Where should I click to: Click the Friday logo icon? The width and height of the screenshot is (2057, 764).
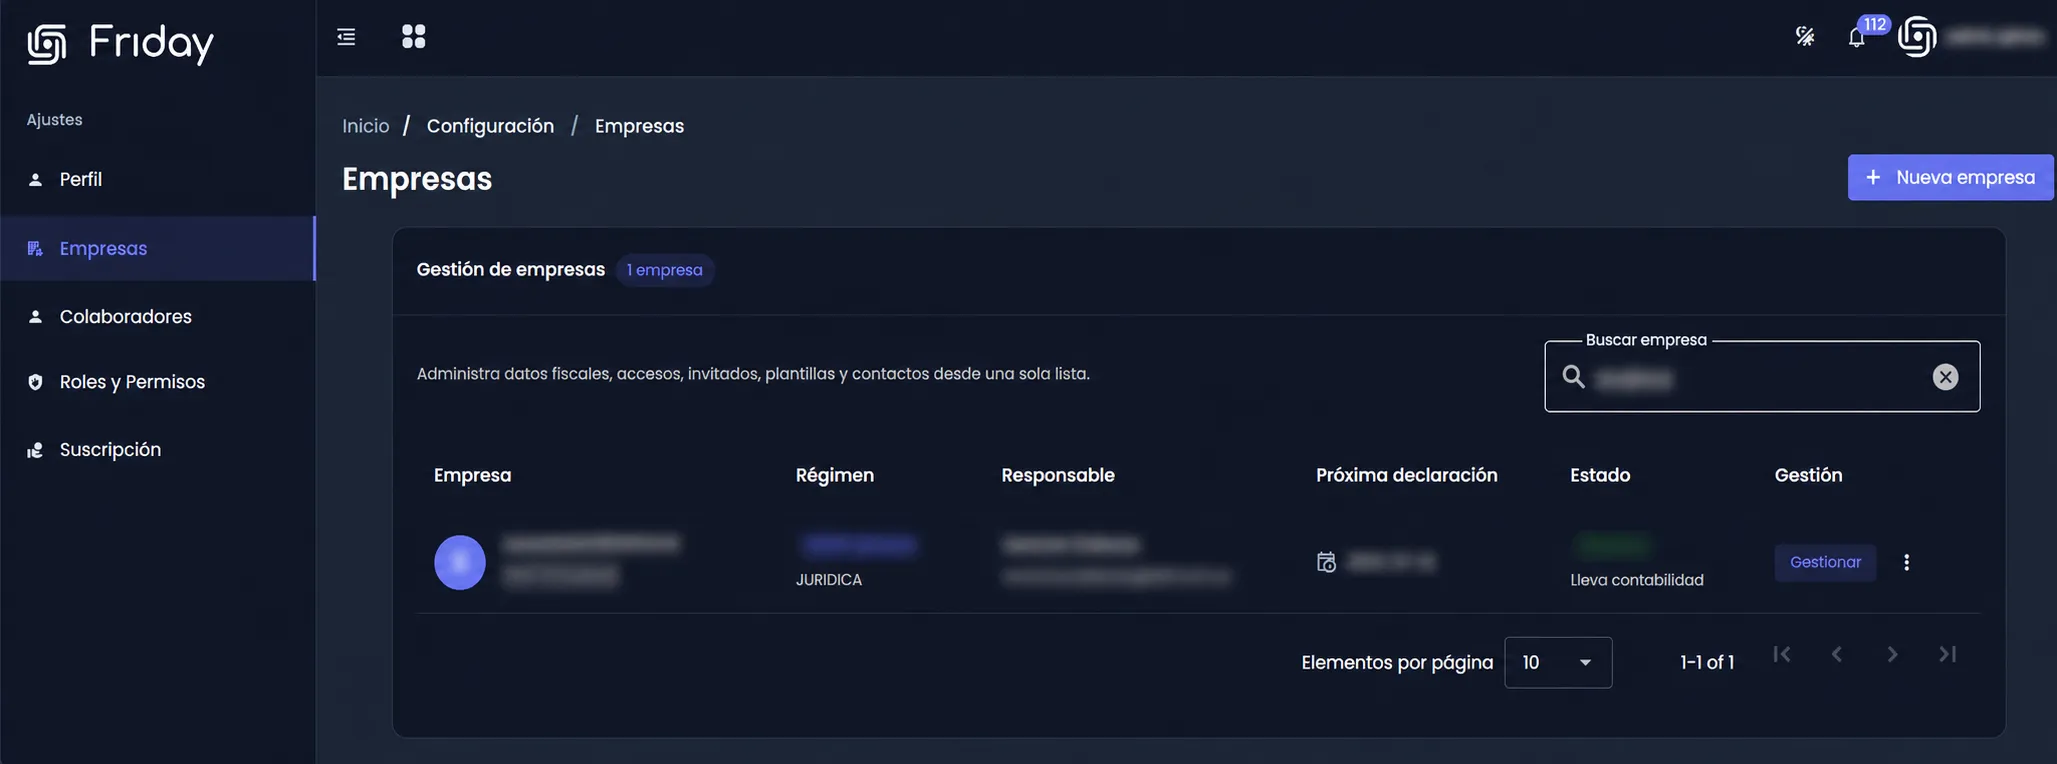tap(46, 43)
